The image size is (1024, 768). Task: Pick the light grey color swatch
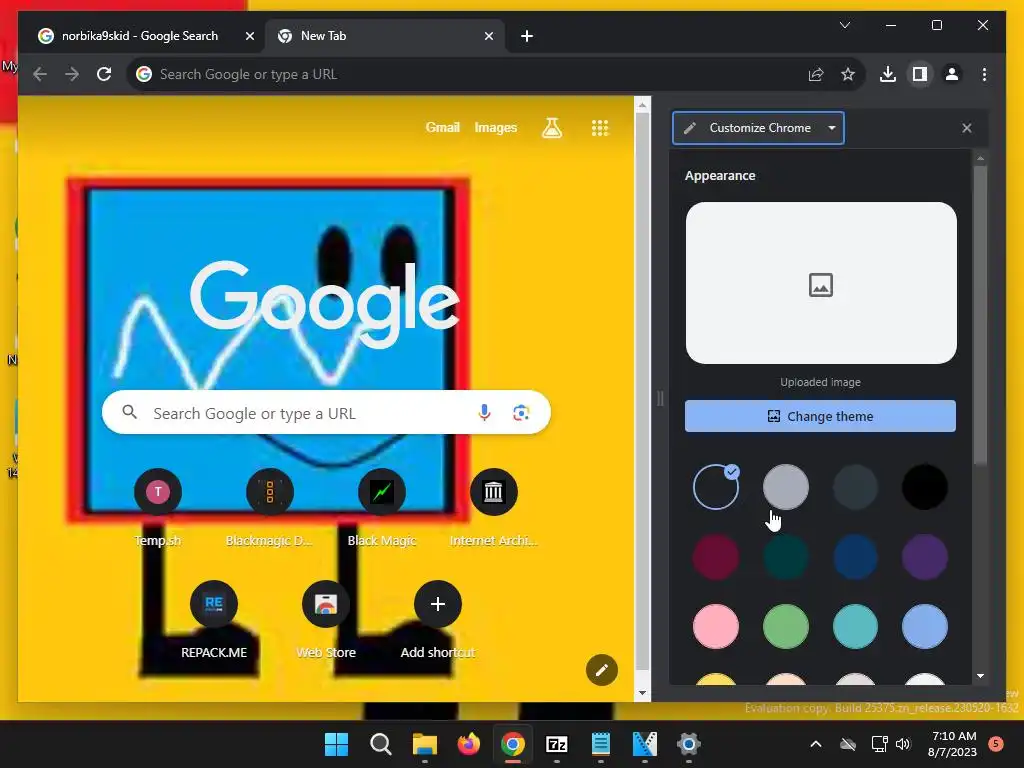(x=786, y=487)
